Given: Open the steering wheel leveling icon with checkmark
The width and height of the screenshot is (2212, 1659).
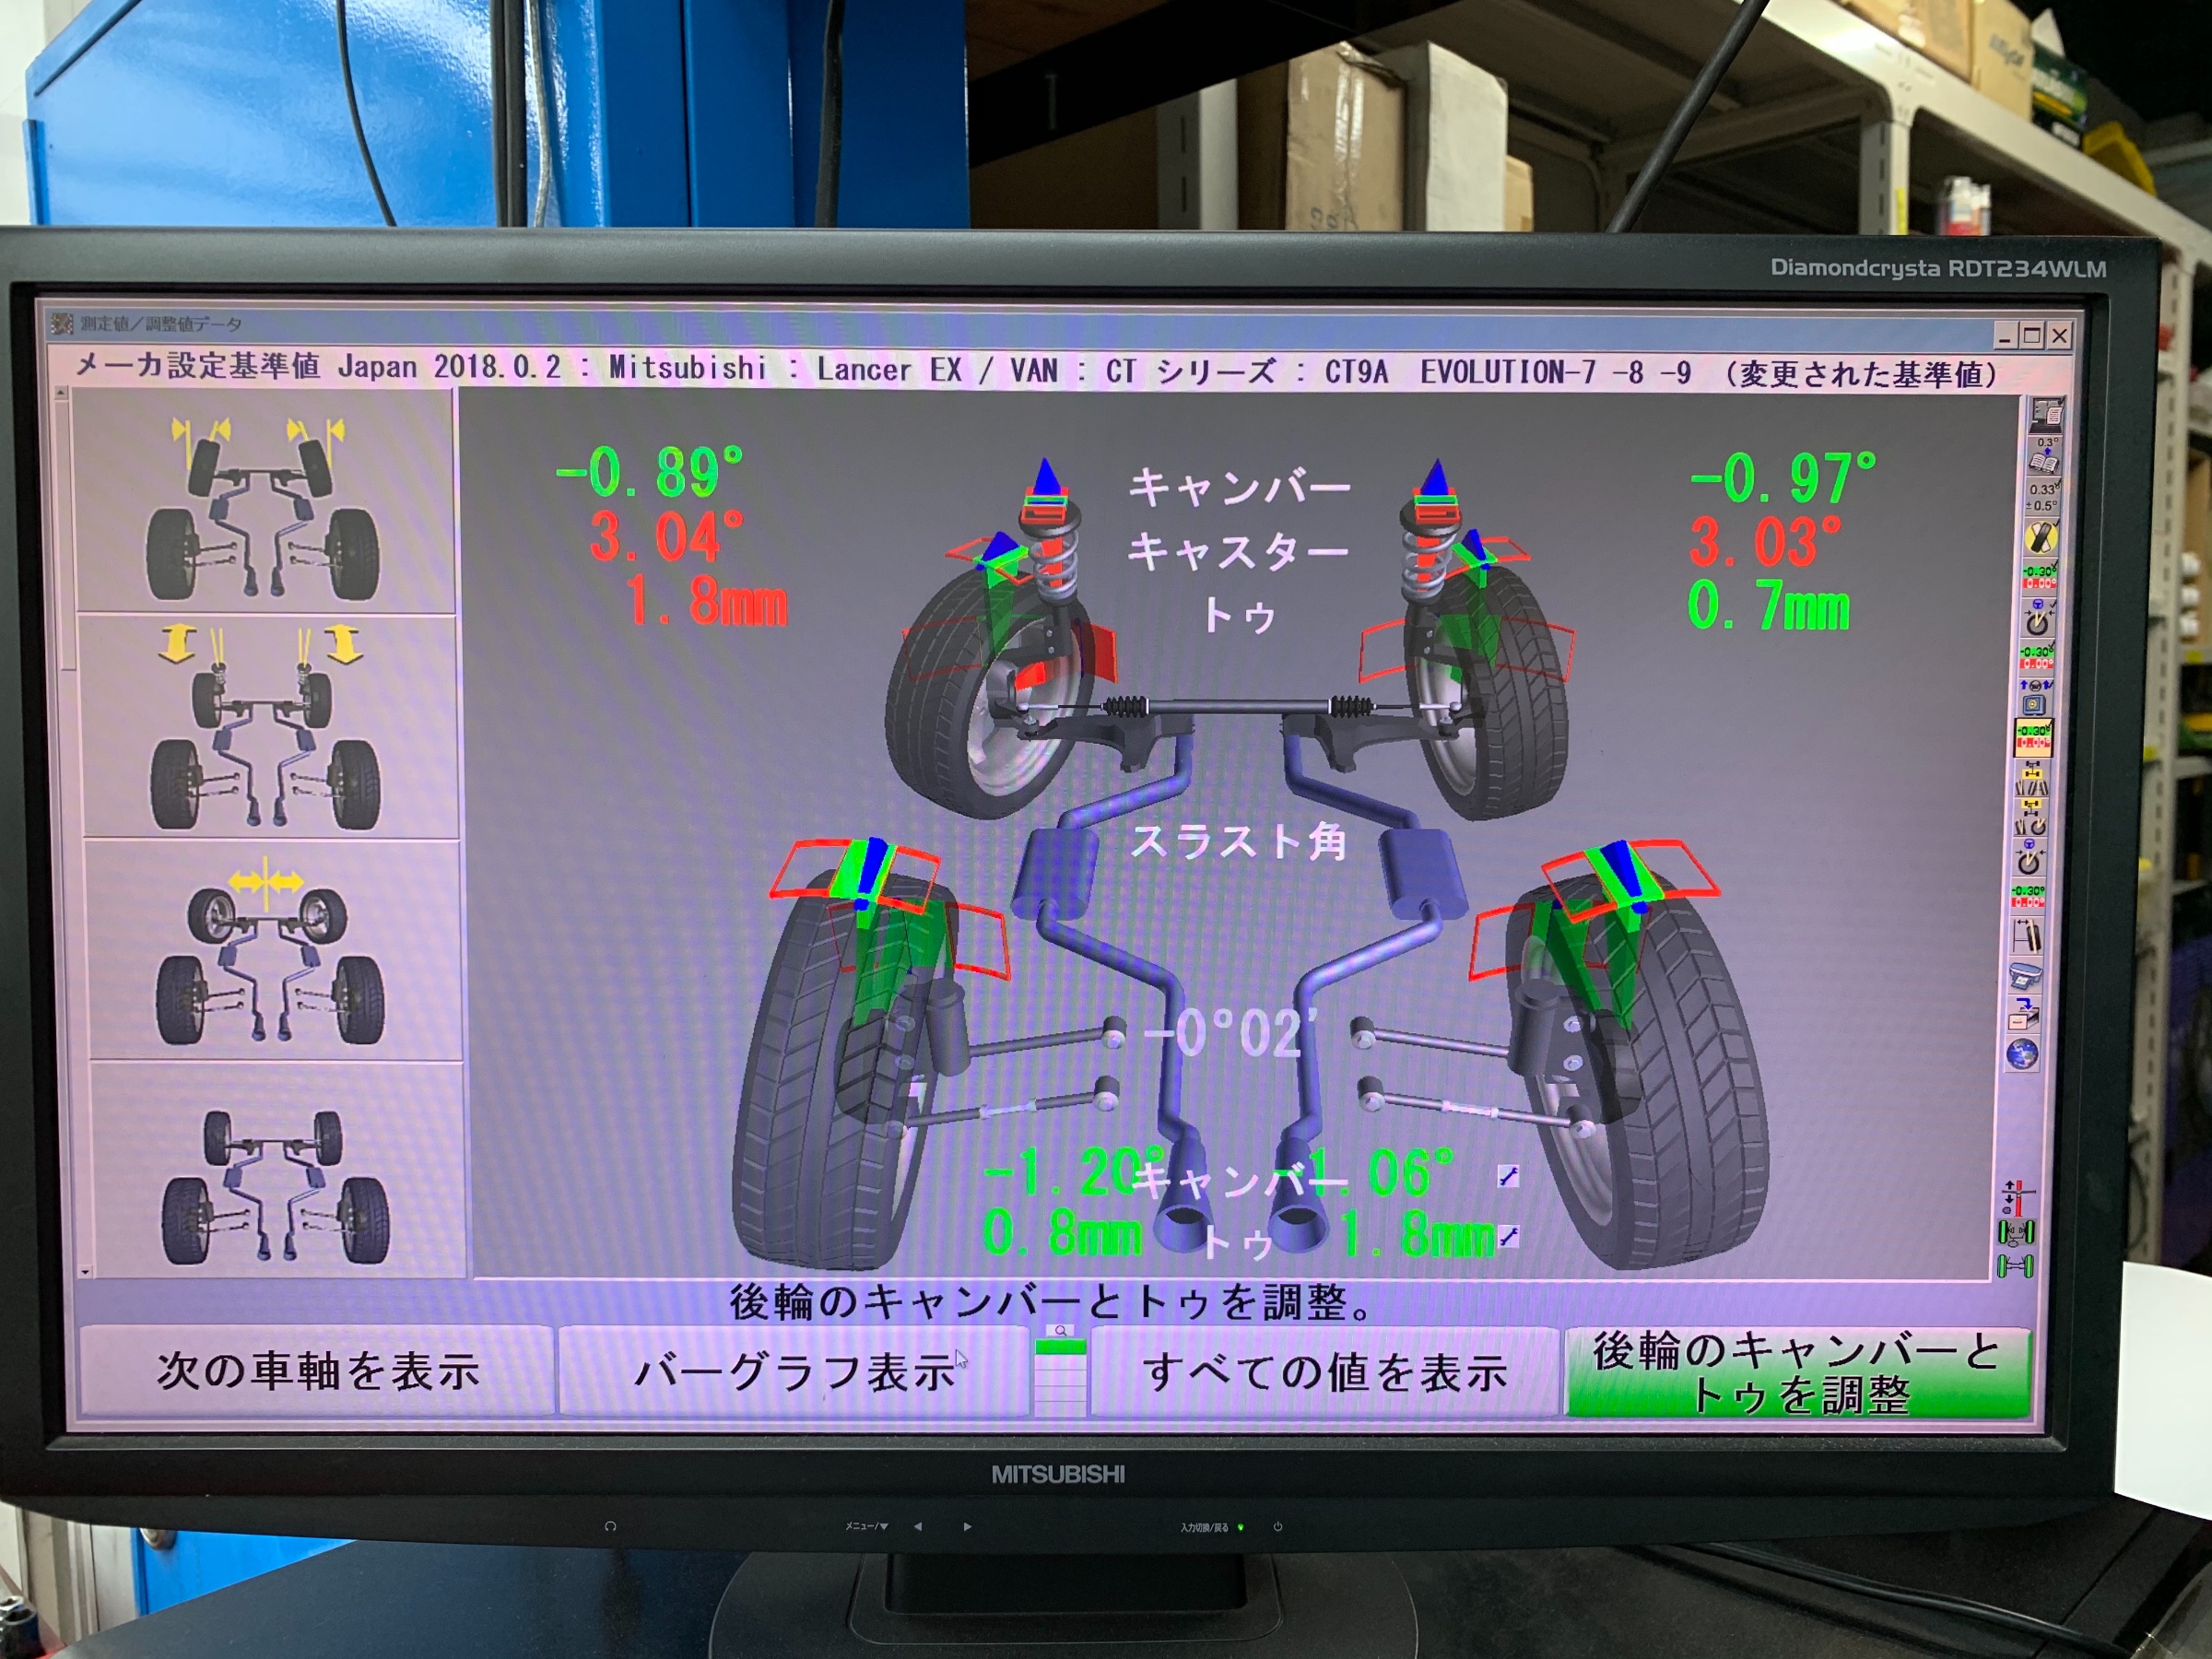Looking at the screenshot, I should 2038,618.
